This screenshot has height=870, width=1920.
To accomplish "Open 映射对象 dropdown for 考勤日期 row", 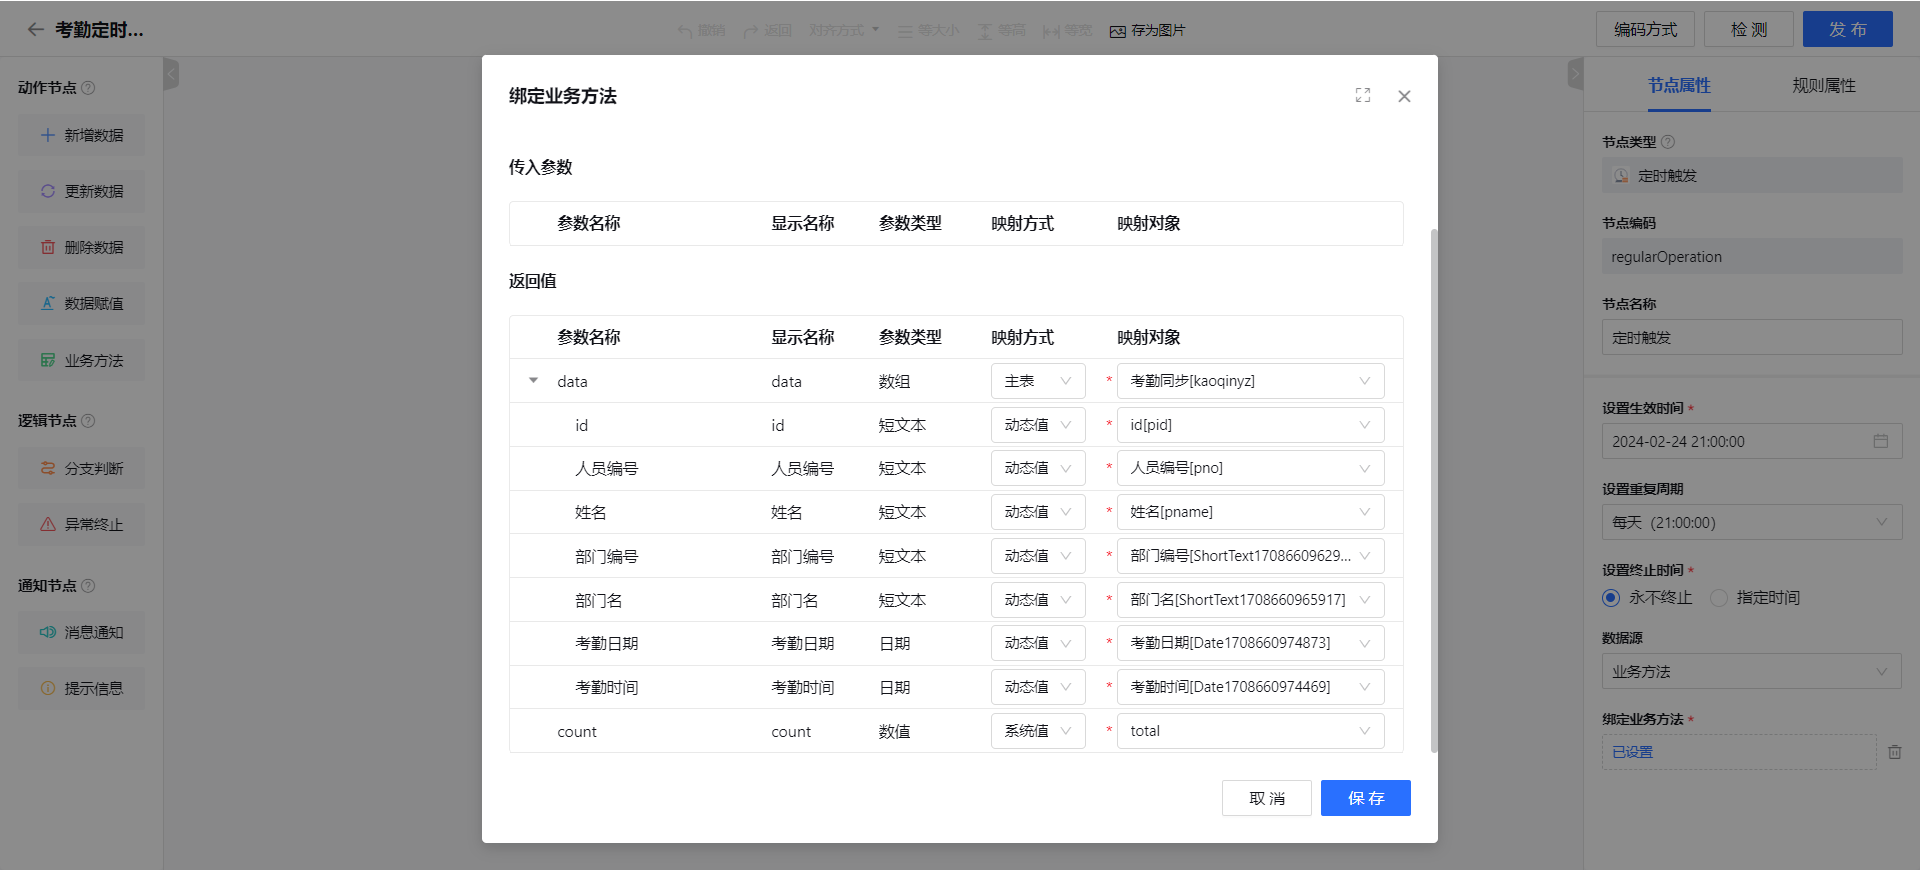I will (x=1250, y=643).
